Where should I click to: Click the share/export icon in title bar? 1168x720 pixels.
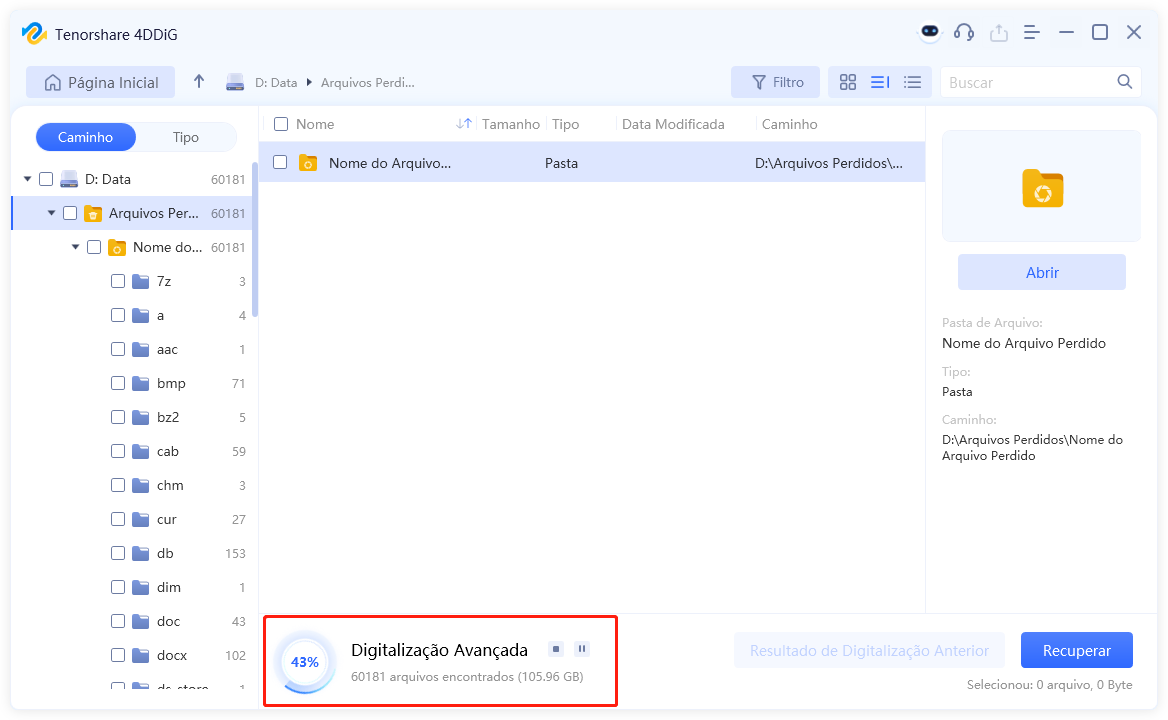[x=998, y=32]
